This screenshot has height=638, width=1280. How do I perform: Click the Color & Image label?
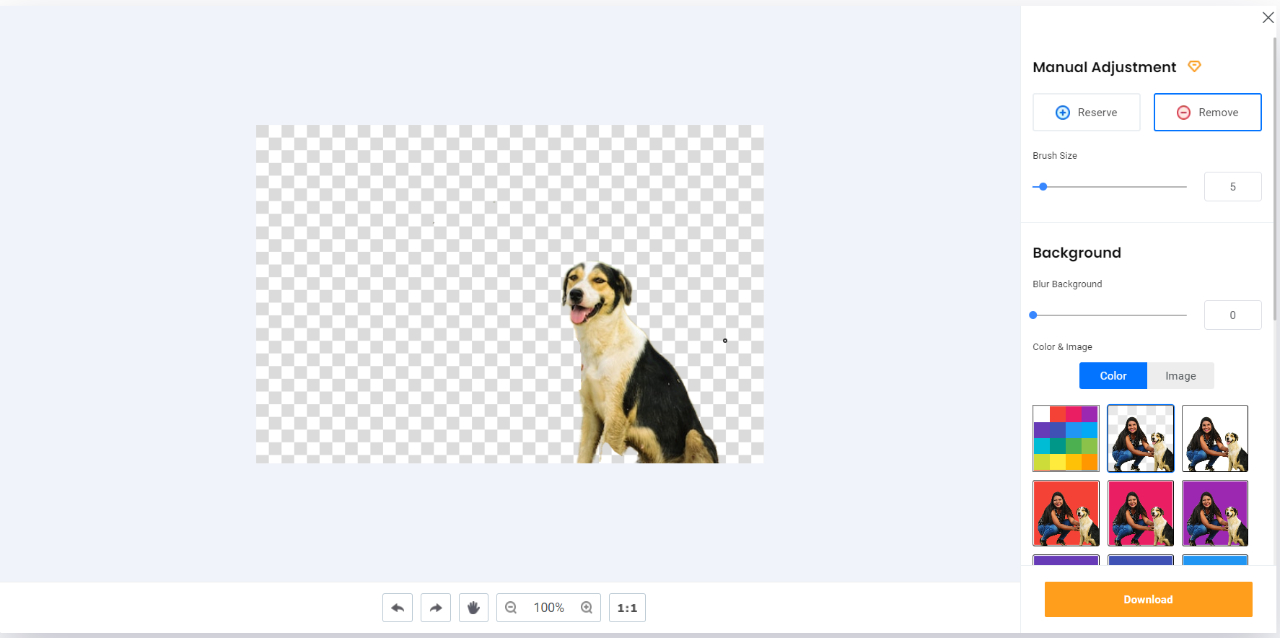coord(1062,347)
